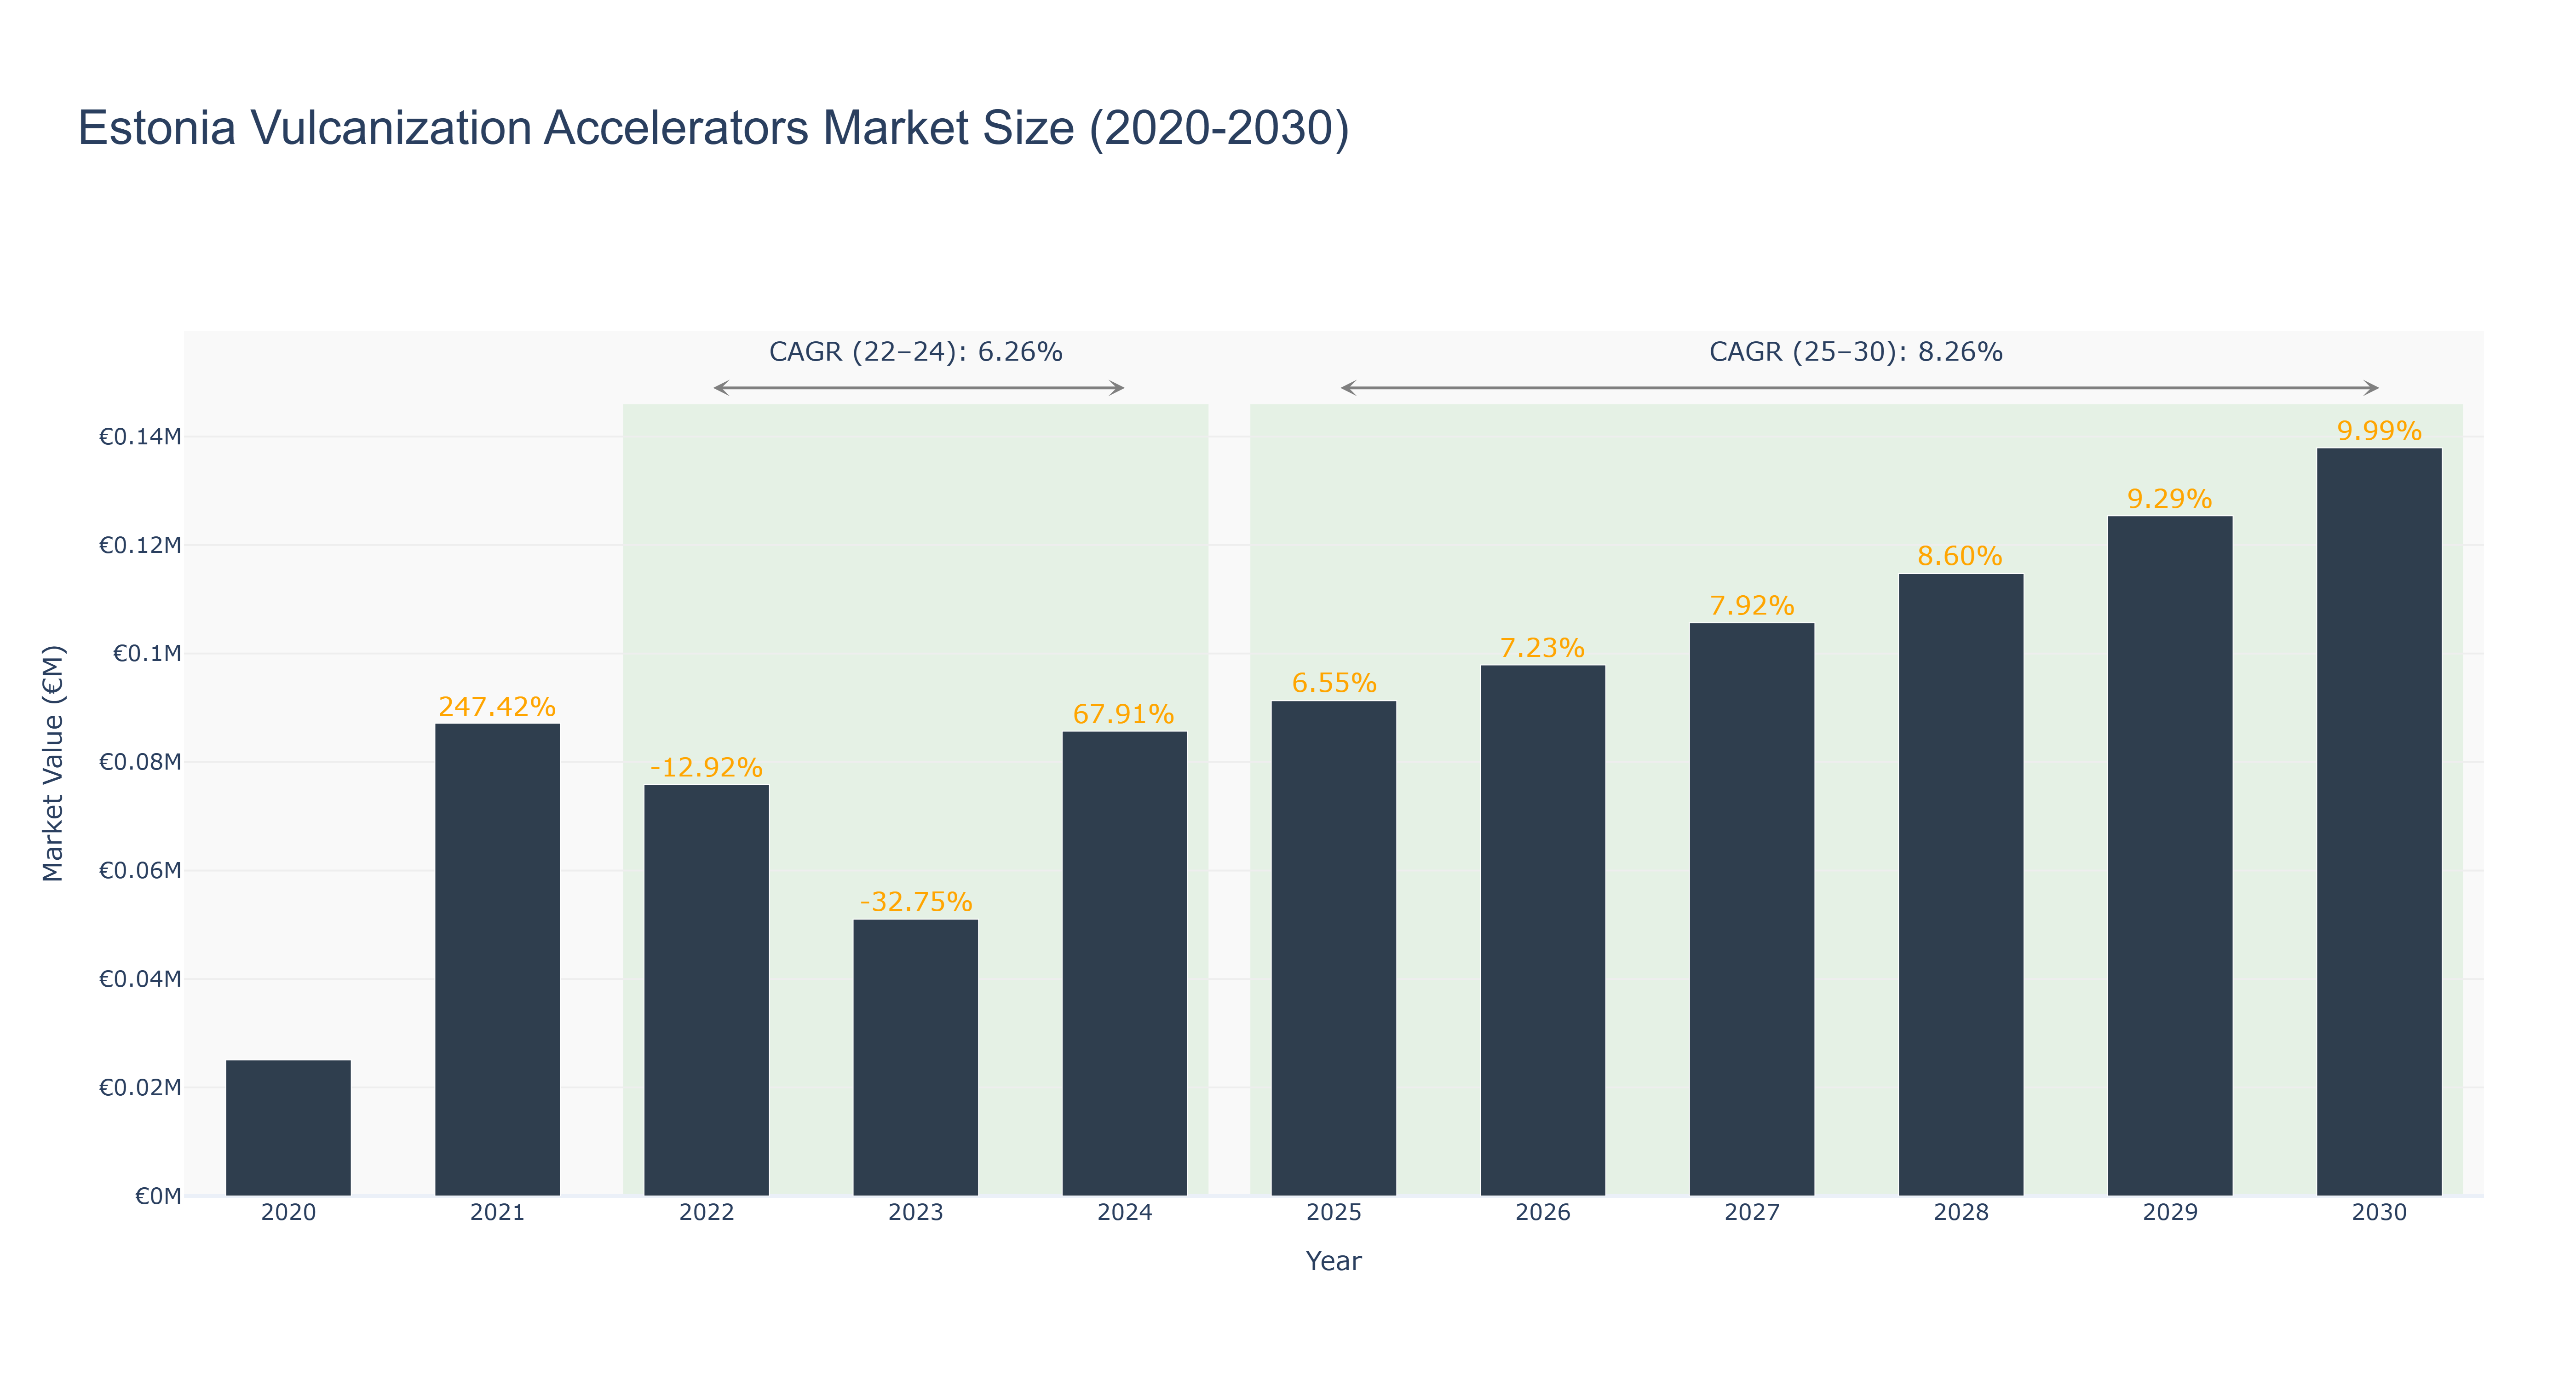This screenshot has width=2576, height=1380.
Task: Click the €0.02M y-axis tick label
Action: (x=139, y=1087)
